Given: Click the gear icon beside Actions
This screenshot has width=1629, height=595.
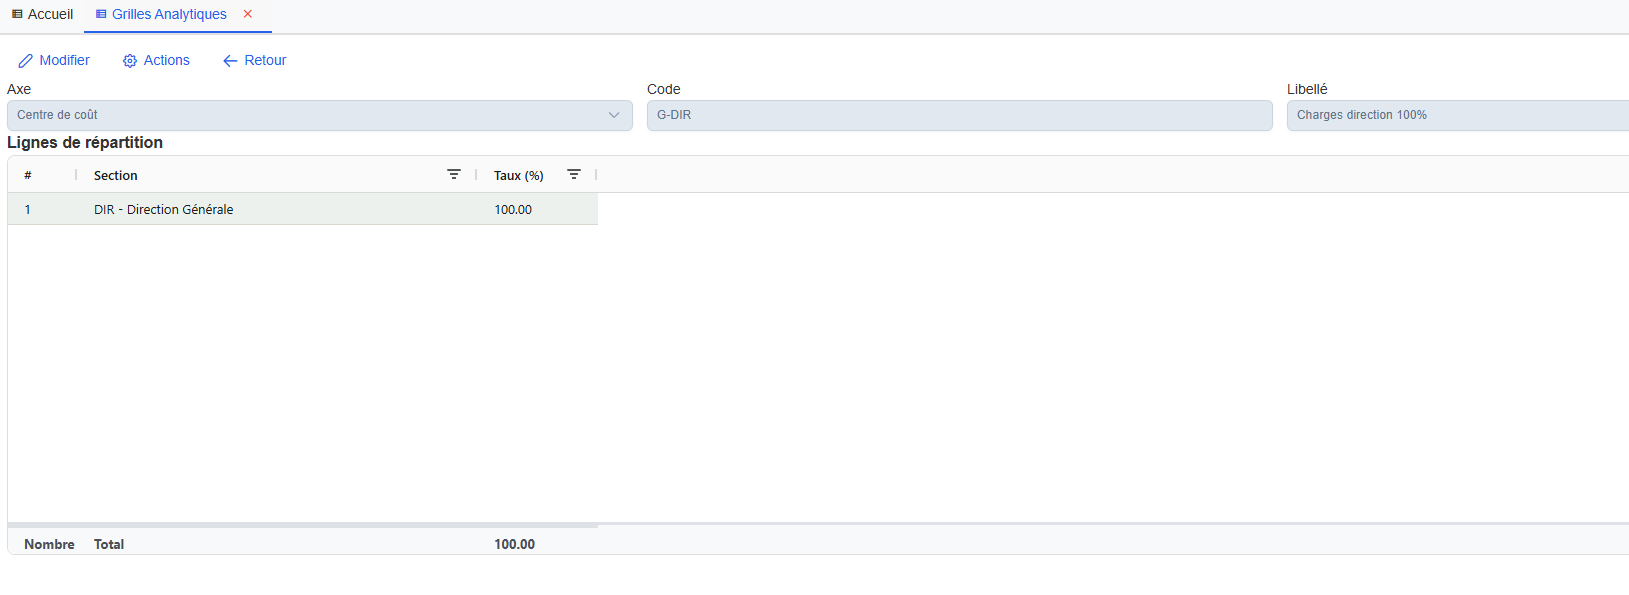Looking at the screenshot, I should (x=130, y=61).
